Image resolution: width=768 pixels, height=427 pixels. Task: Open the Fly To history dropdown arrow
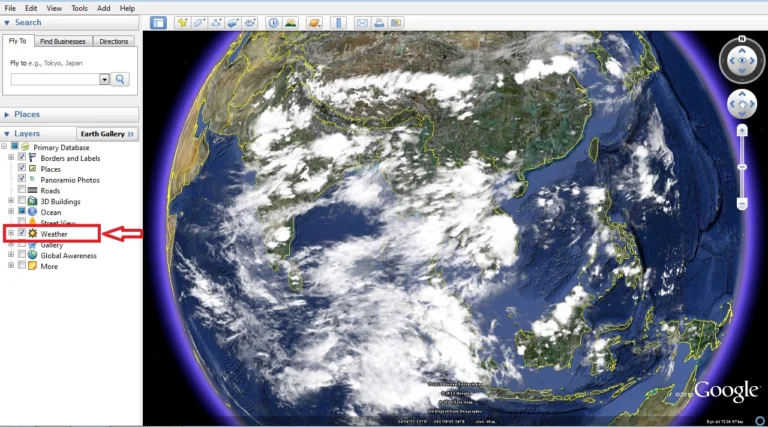104,79
